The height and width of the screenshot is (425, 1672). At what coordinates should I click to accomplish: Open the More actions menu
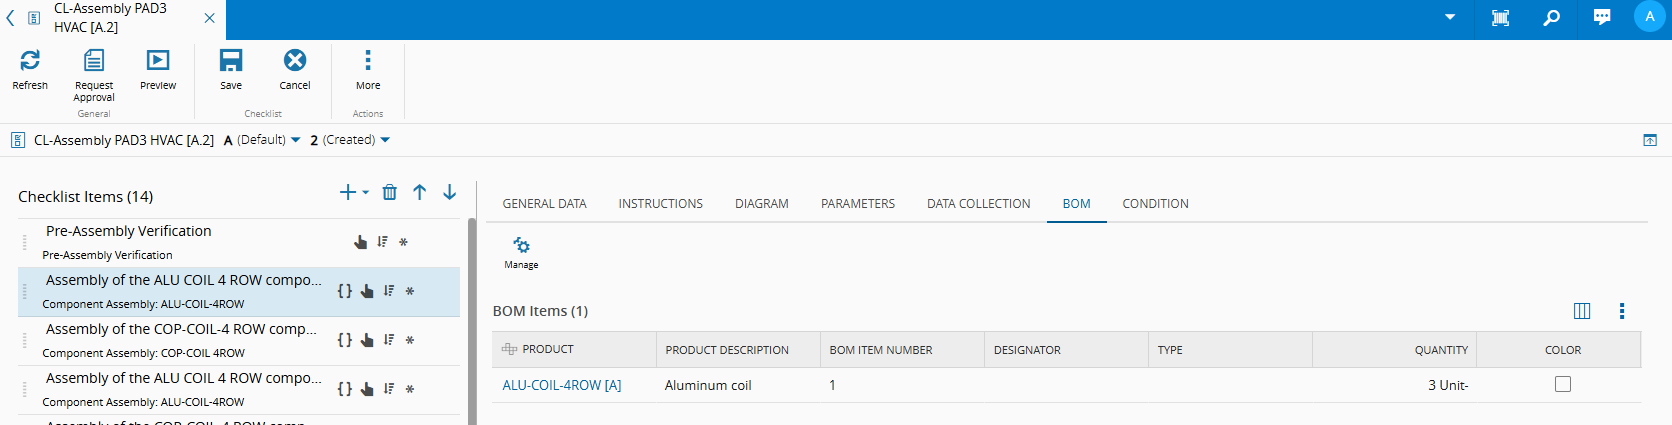(x=368, y=61)
